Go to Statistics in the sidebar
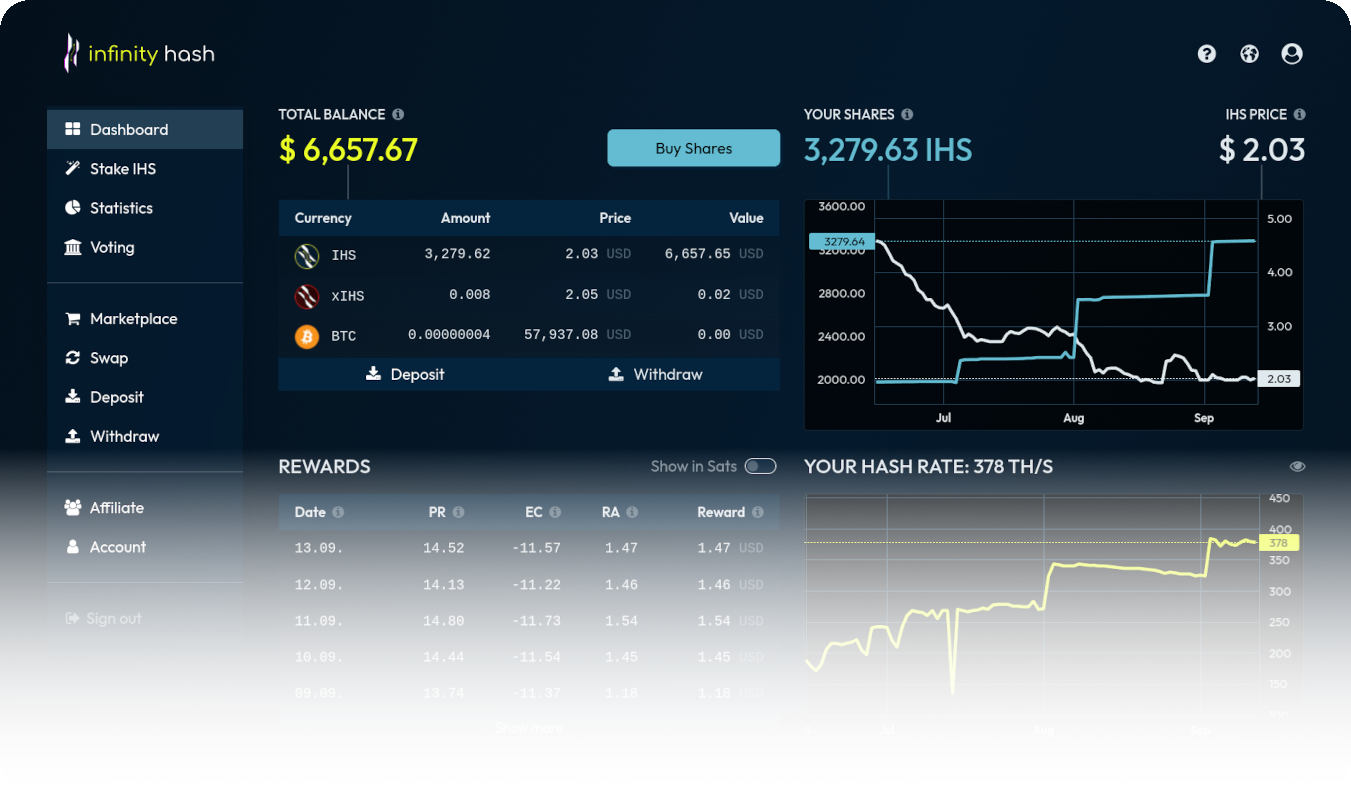 click(x=145, y=208)
